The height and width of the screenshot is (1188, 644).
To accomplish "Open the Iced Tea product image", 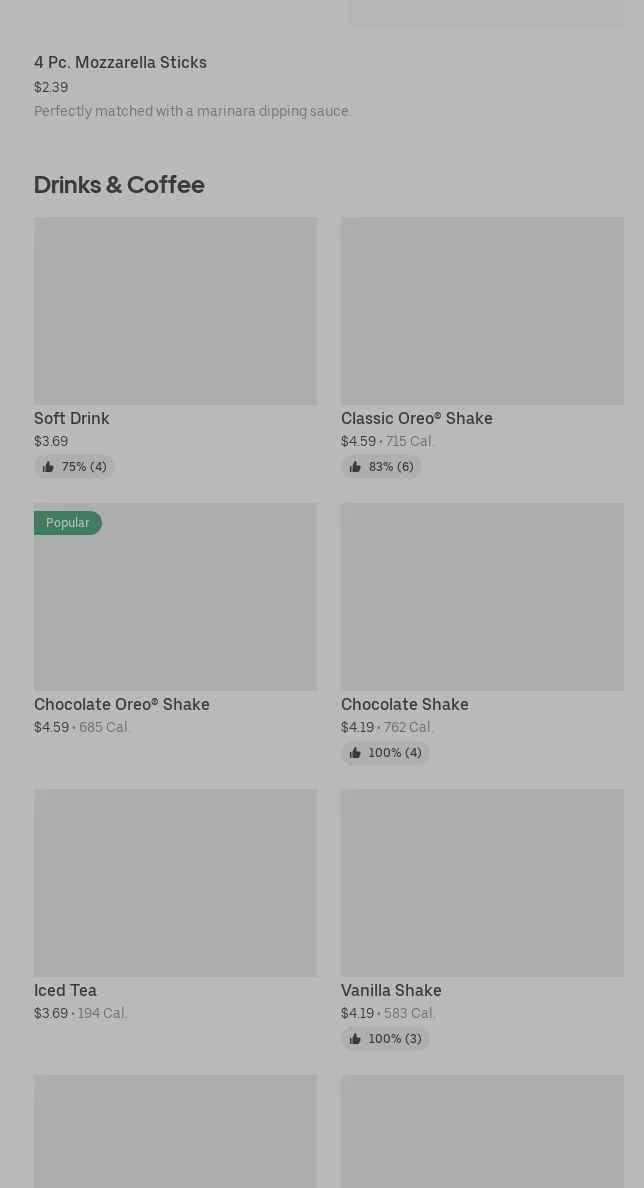I will 176,883.
